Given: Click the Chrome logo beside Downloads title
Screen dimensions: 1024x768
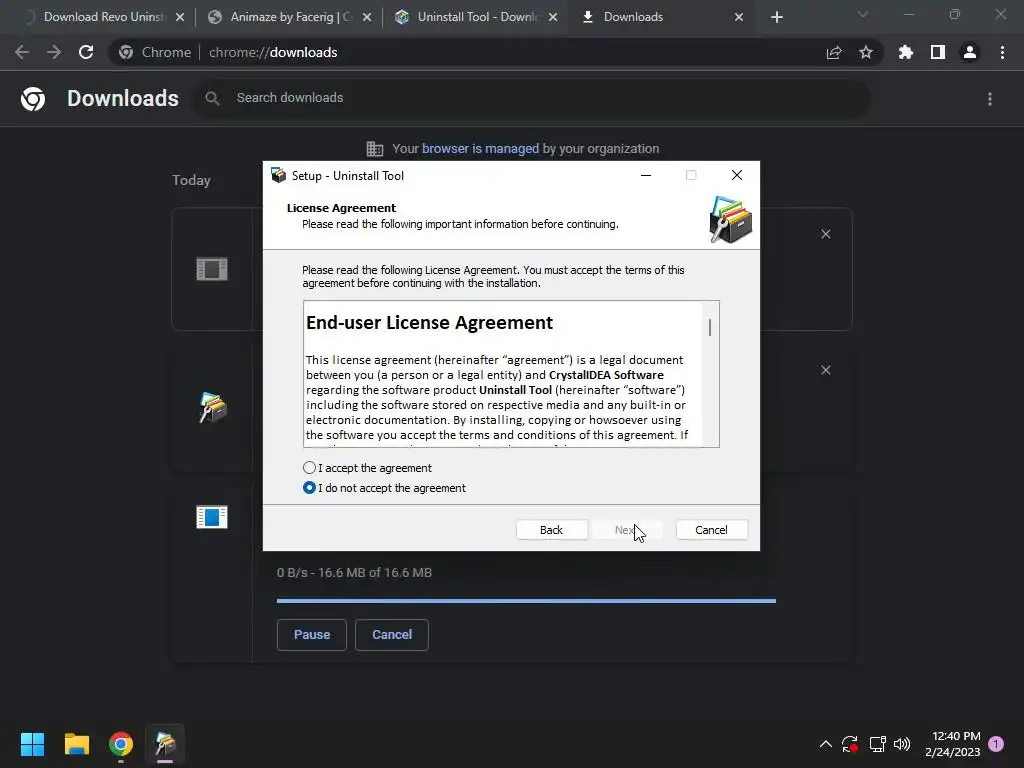Looking at the screenshot, I should pos(33,99).
